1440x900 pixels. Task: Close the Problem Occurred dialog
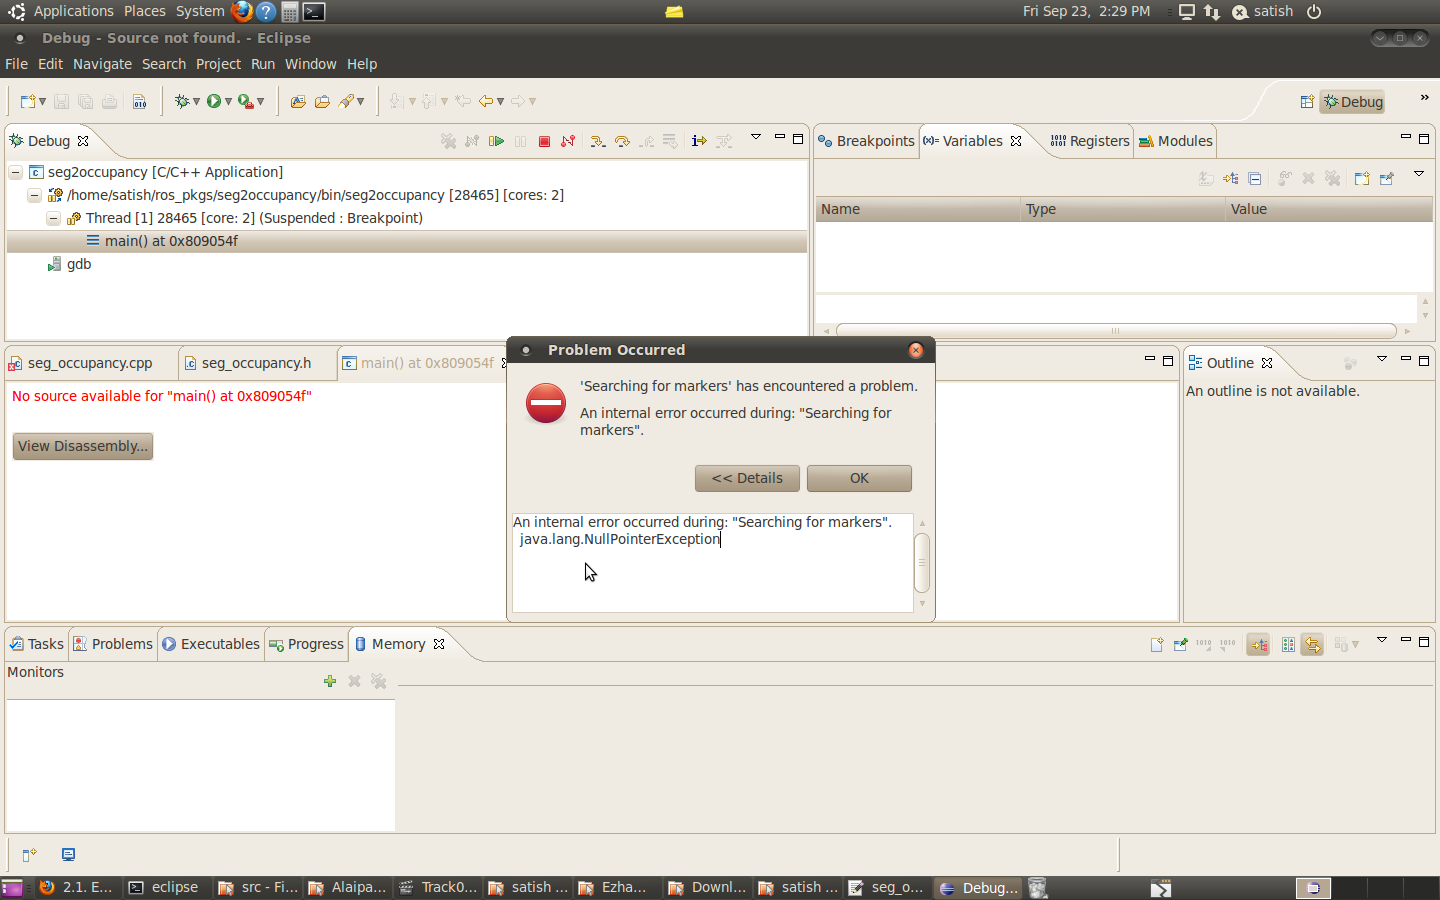click(x=916, y=350)
